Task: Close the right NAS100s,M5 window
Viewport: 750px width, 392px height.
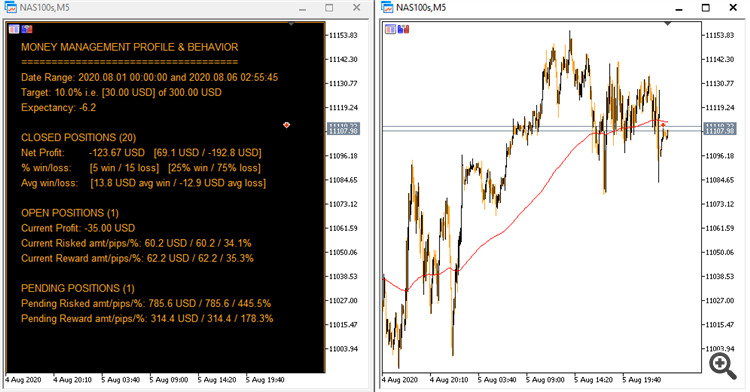Action: (733, 8)
